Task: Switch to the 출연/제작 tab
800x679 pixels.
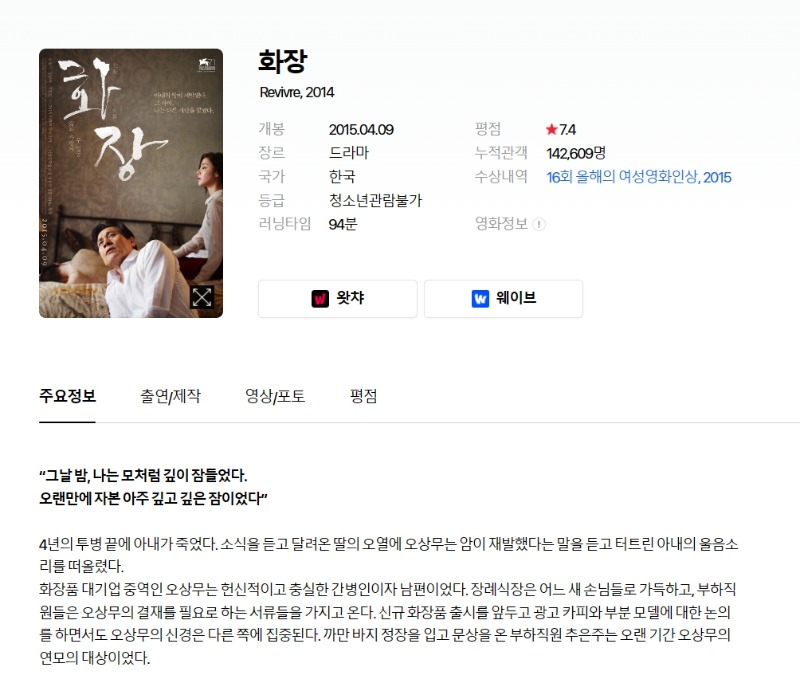Action: 170,396
